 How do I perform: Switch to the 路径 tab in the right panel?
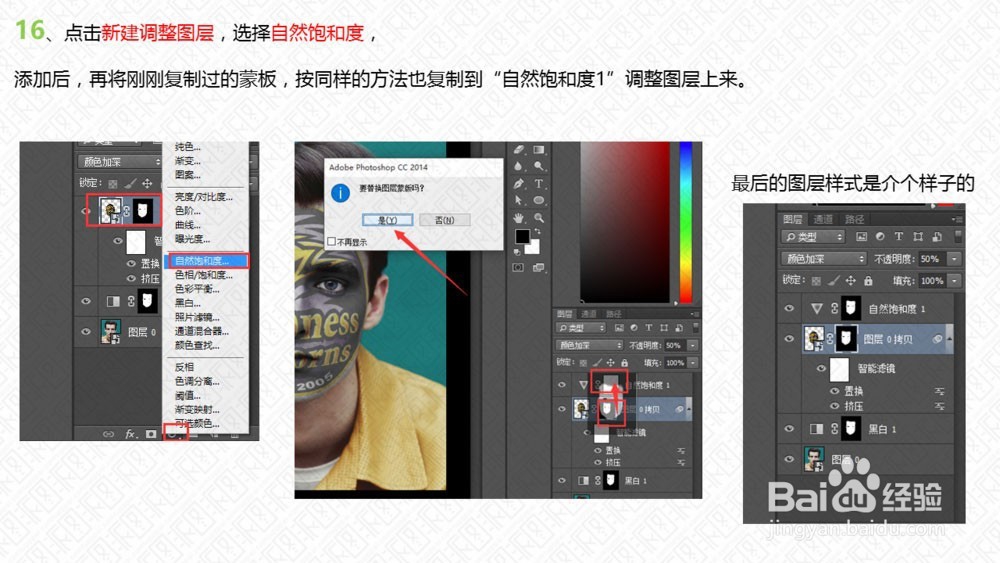pyautogui.click(x=854, y=219)
